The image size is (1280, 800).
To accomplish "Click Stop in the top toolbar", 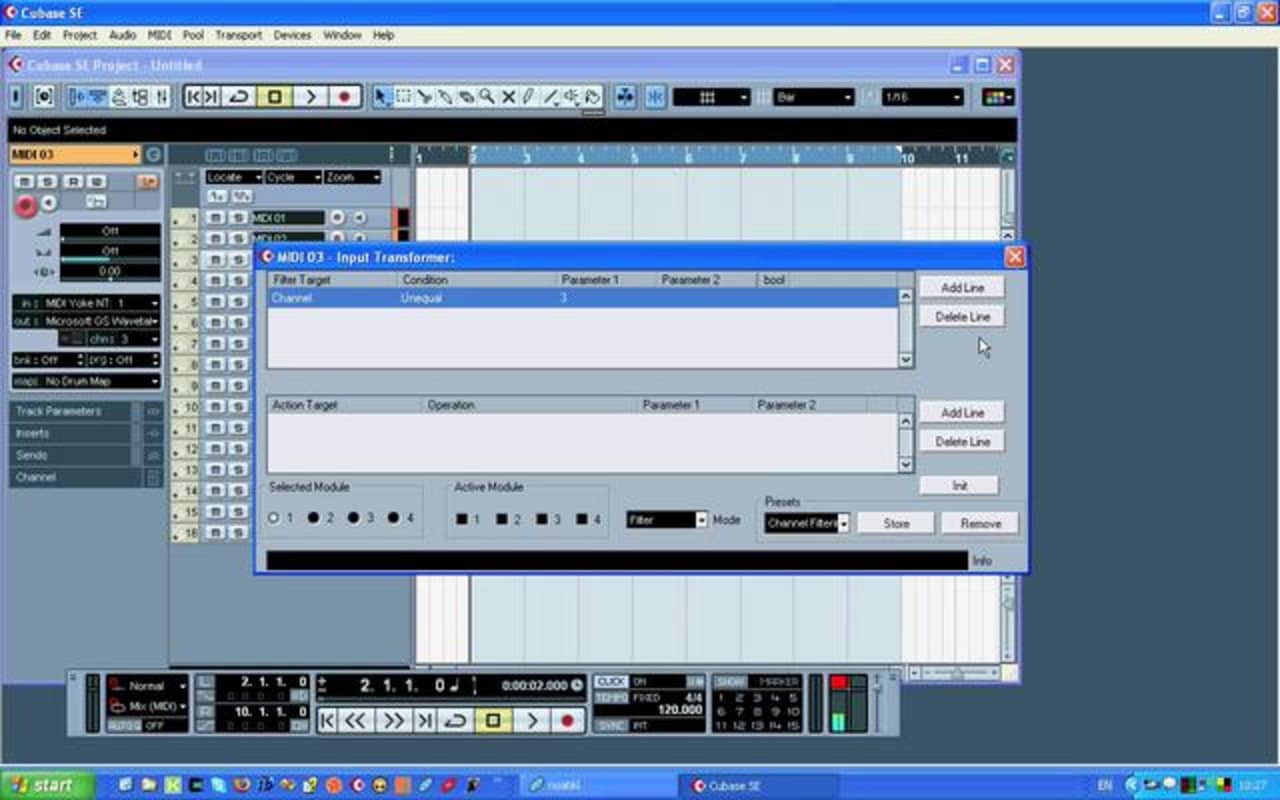I will click(x=274, y=97).
